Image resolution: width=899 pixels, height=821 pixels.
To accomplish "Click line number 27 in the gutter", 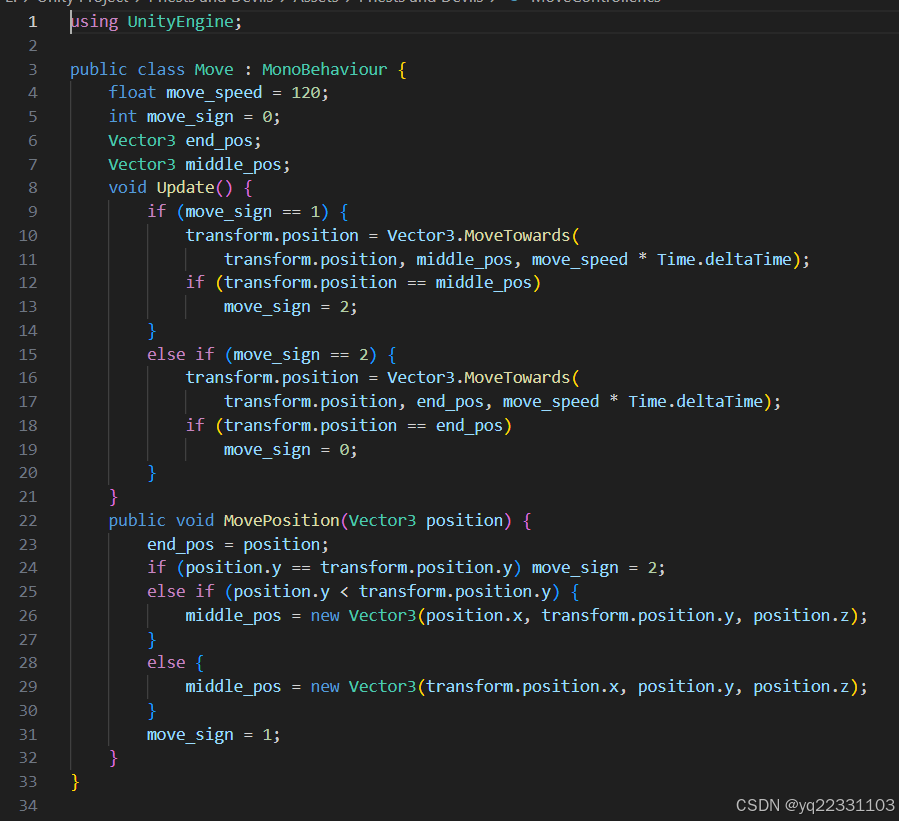I will click(28, 639).
